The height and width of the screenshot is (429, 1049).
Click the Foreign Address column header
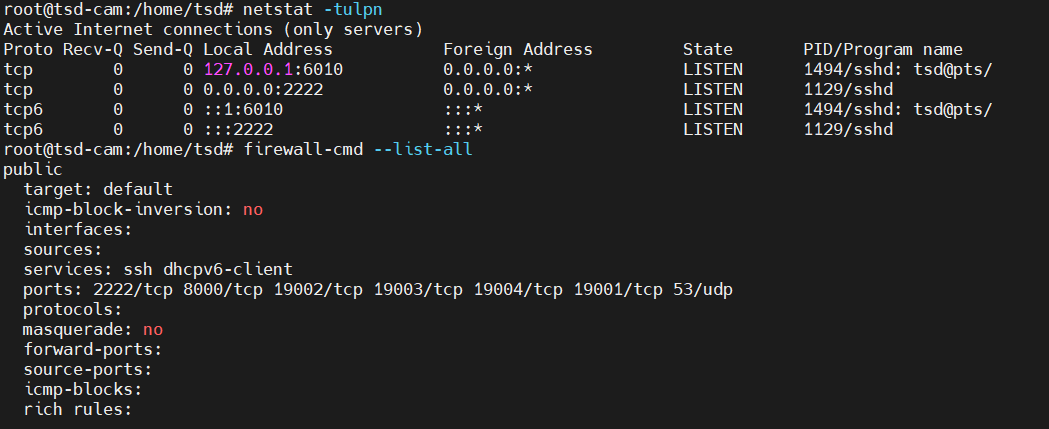pyautogui.click(x=517, y=49)
